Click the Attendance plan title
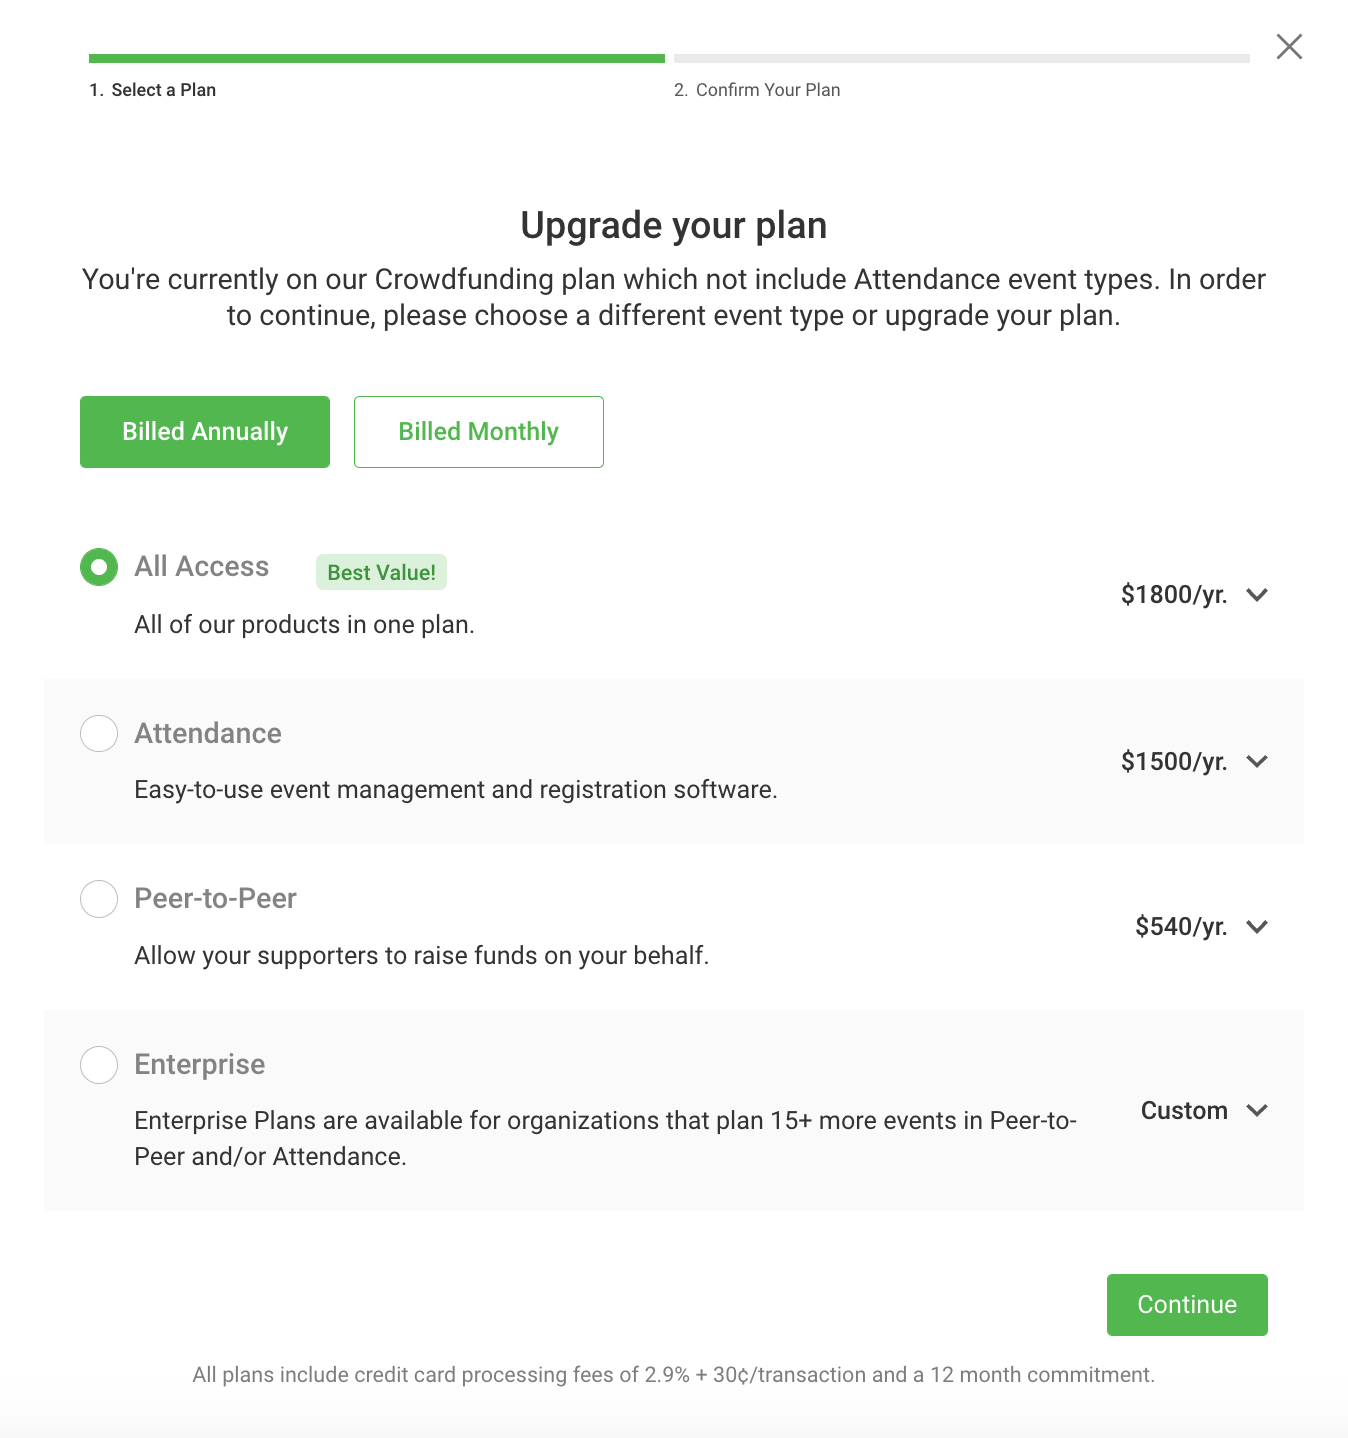 [208, 733]
